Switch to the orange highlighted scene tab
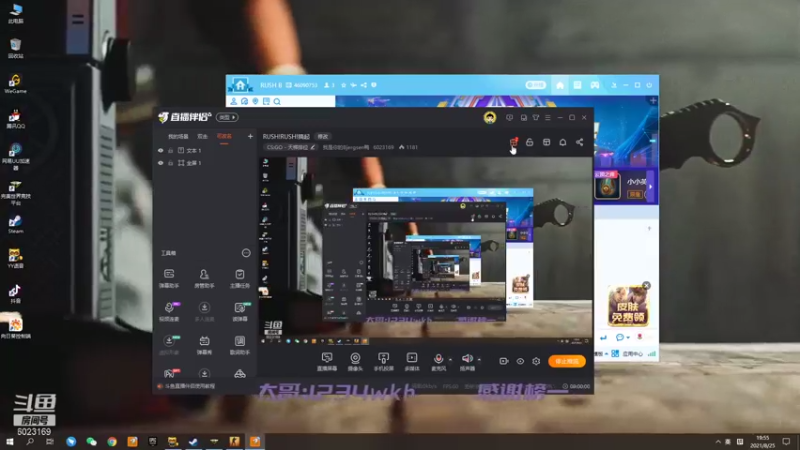Screen dimensions: 800x450 pyautogui.click(x=224, y=137)
